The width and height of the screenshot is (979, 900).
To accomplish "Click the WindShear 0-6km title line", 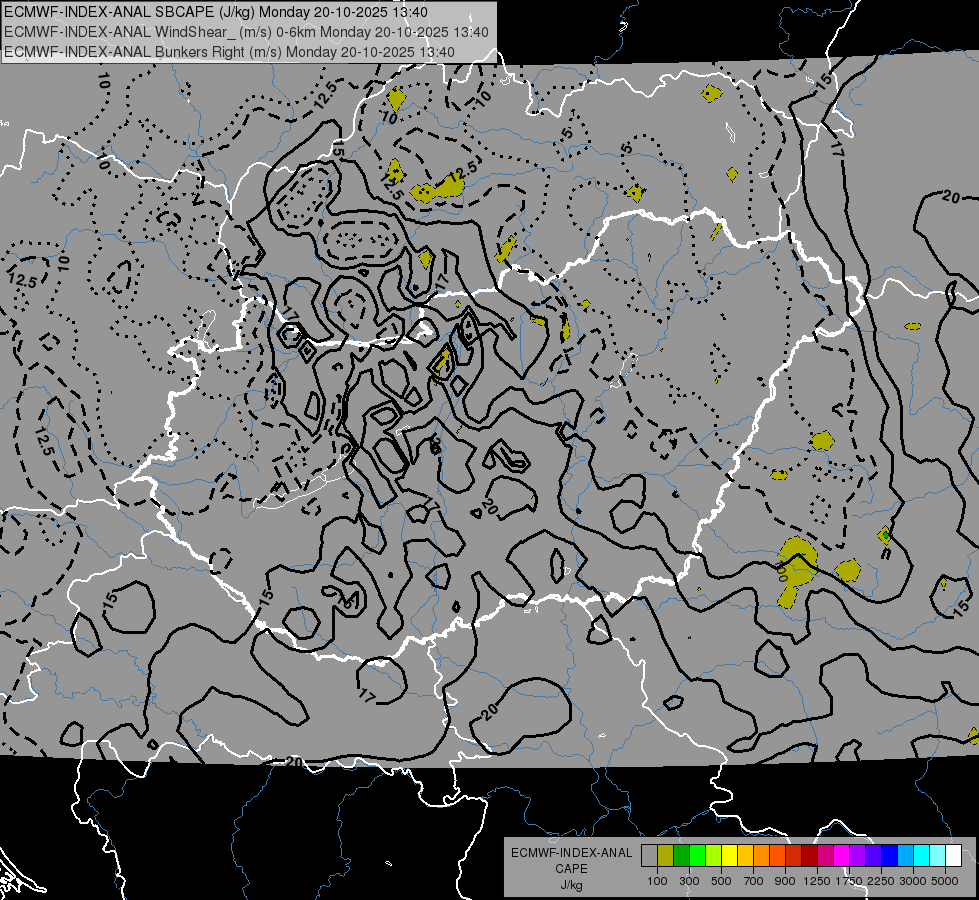I will (x=246, y=32).
